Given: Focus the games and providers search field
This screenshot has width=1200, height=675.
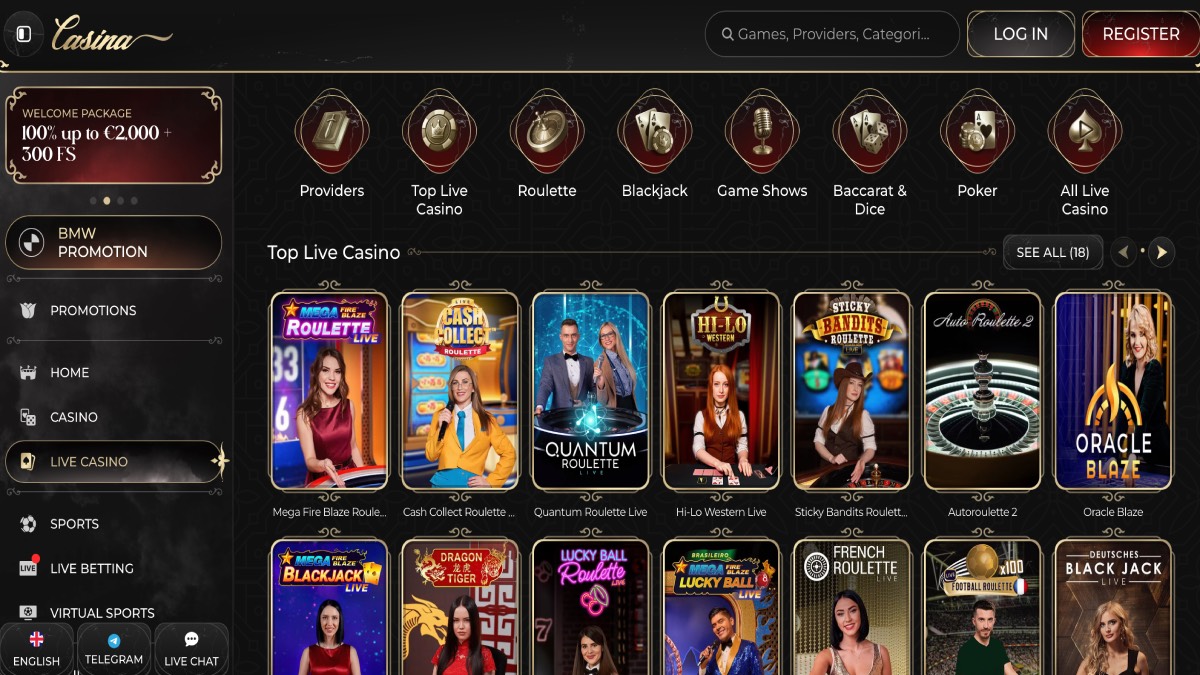Looking at the screenshot, I should pyautogui.click(x=832, y=34).
